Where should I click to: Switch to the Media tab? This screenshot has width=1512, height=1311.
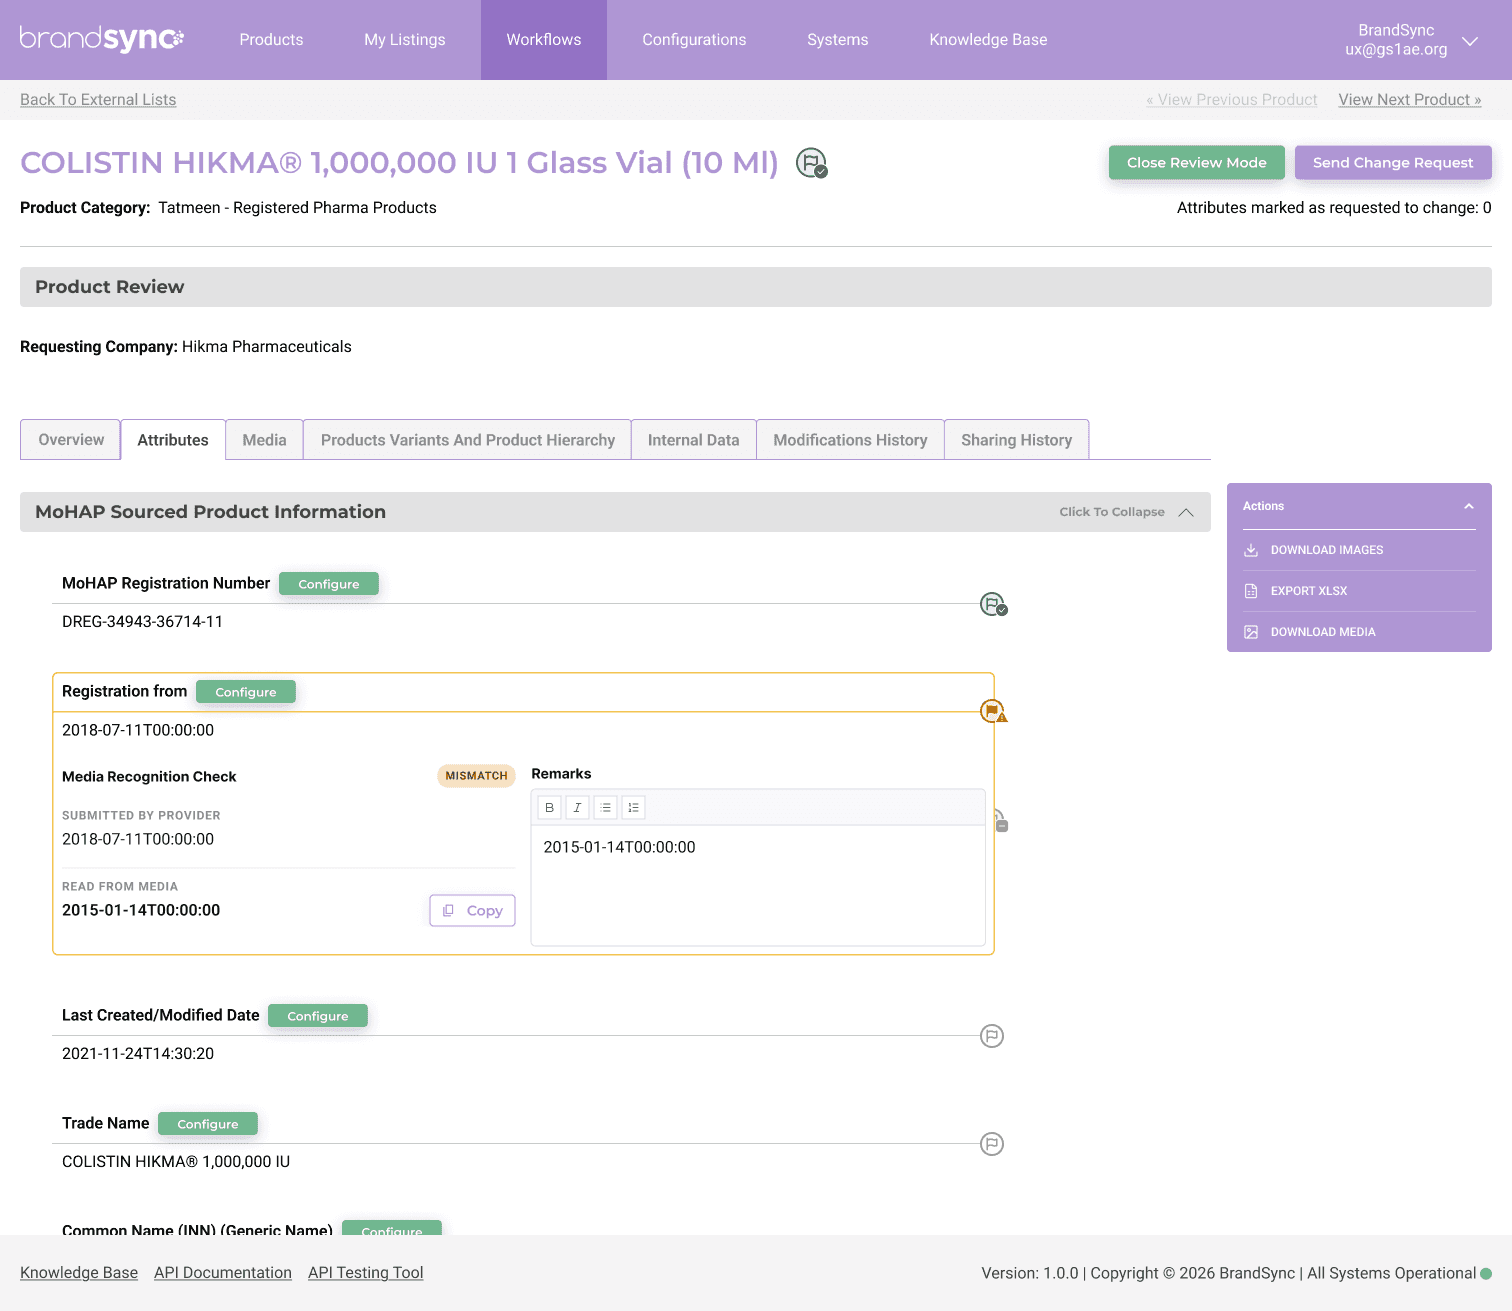264,440
